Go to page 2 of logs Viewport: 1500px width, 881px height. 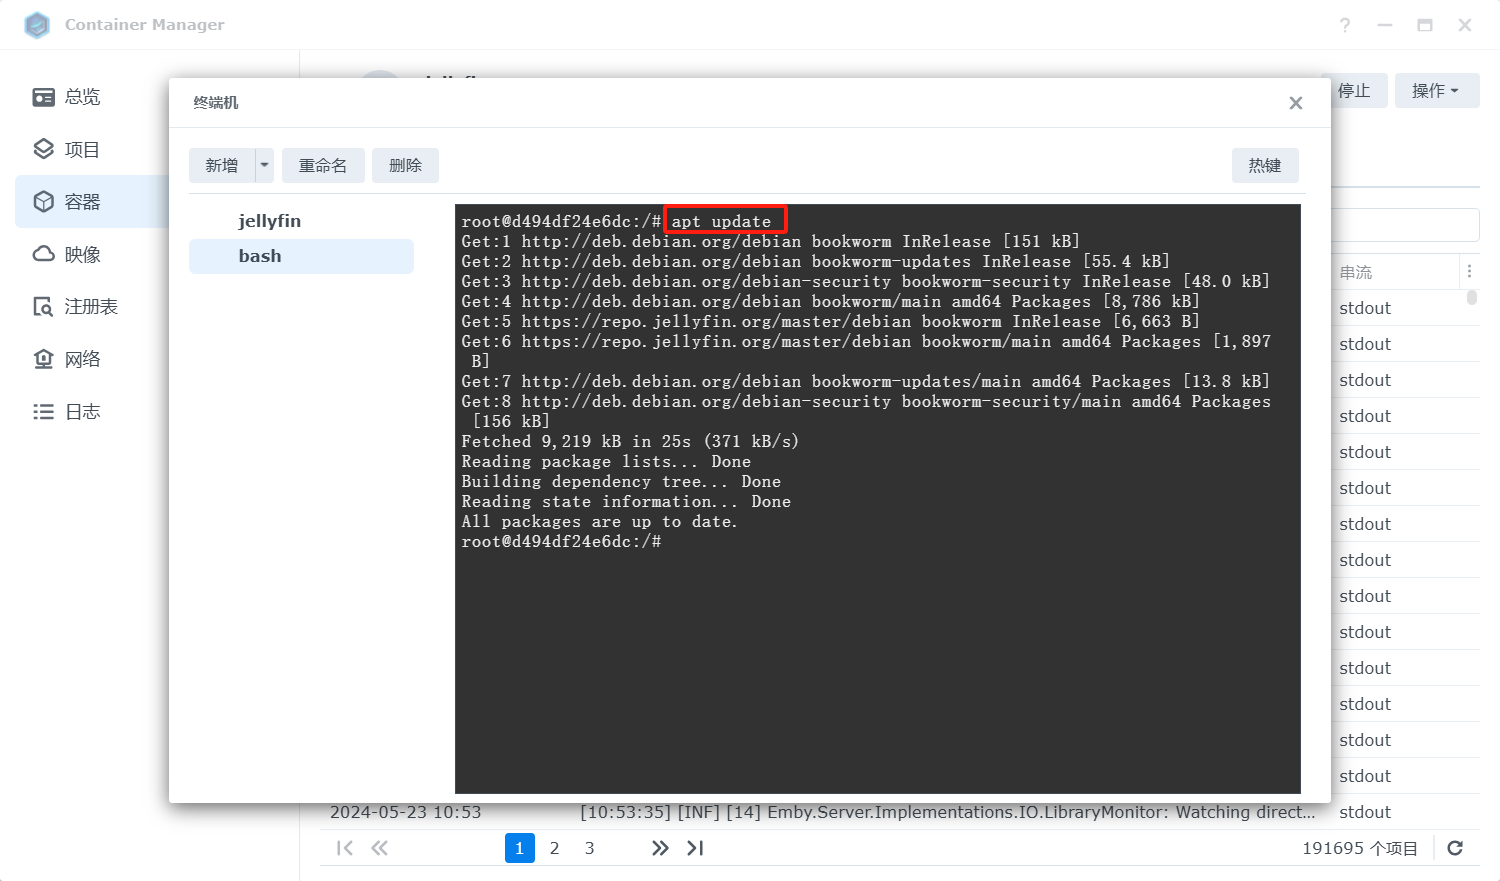pyautogui.click(x=554, y=848)
